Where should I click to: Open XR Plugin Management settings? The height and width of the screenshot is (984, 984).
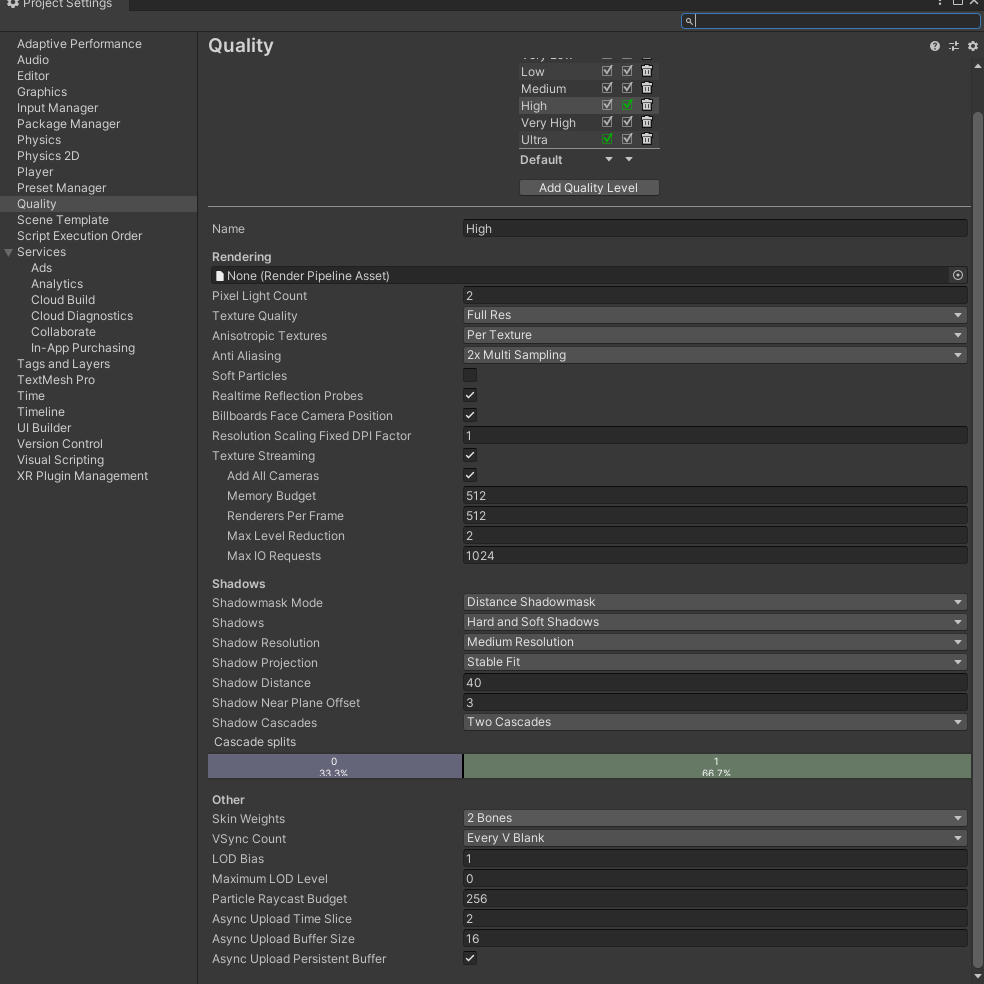point(82,476)
